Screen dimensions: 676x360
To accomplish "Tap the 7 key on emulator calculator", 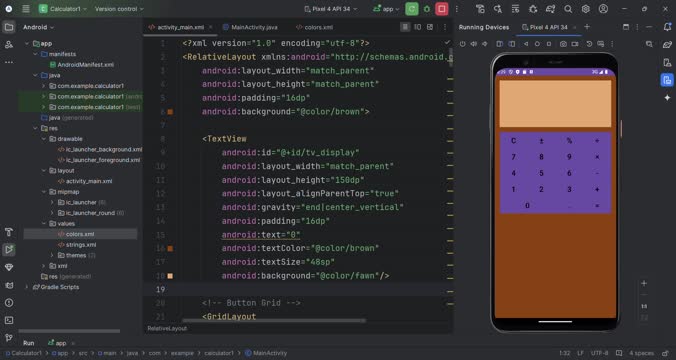I will coord(513,157).
